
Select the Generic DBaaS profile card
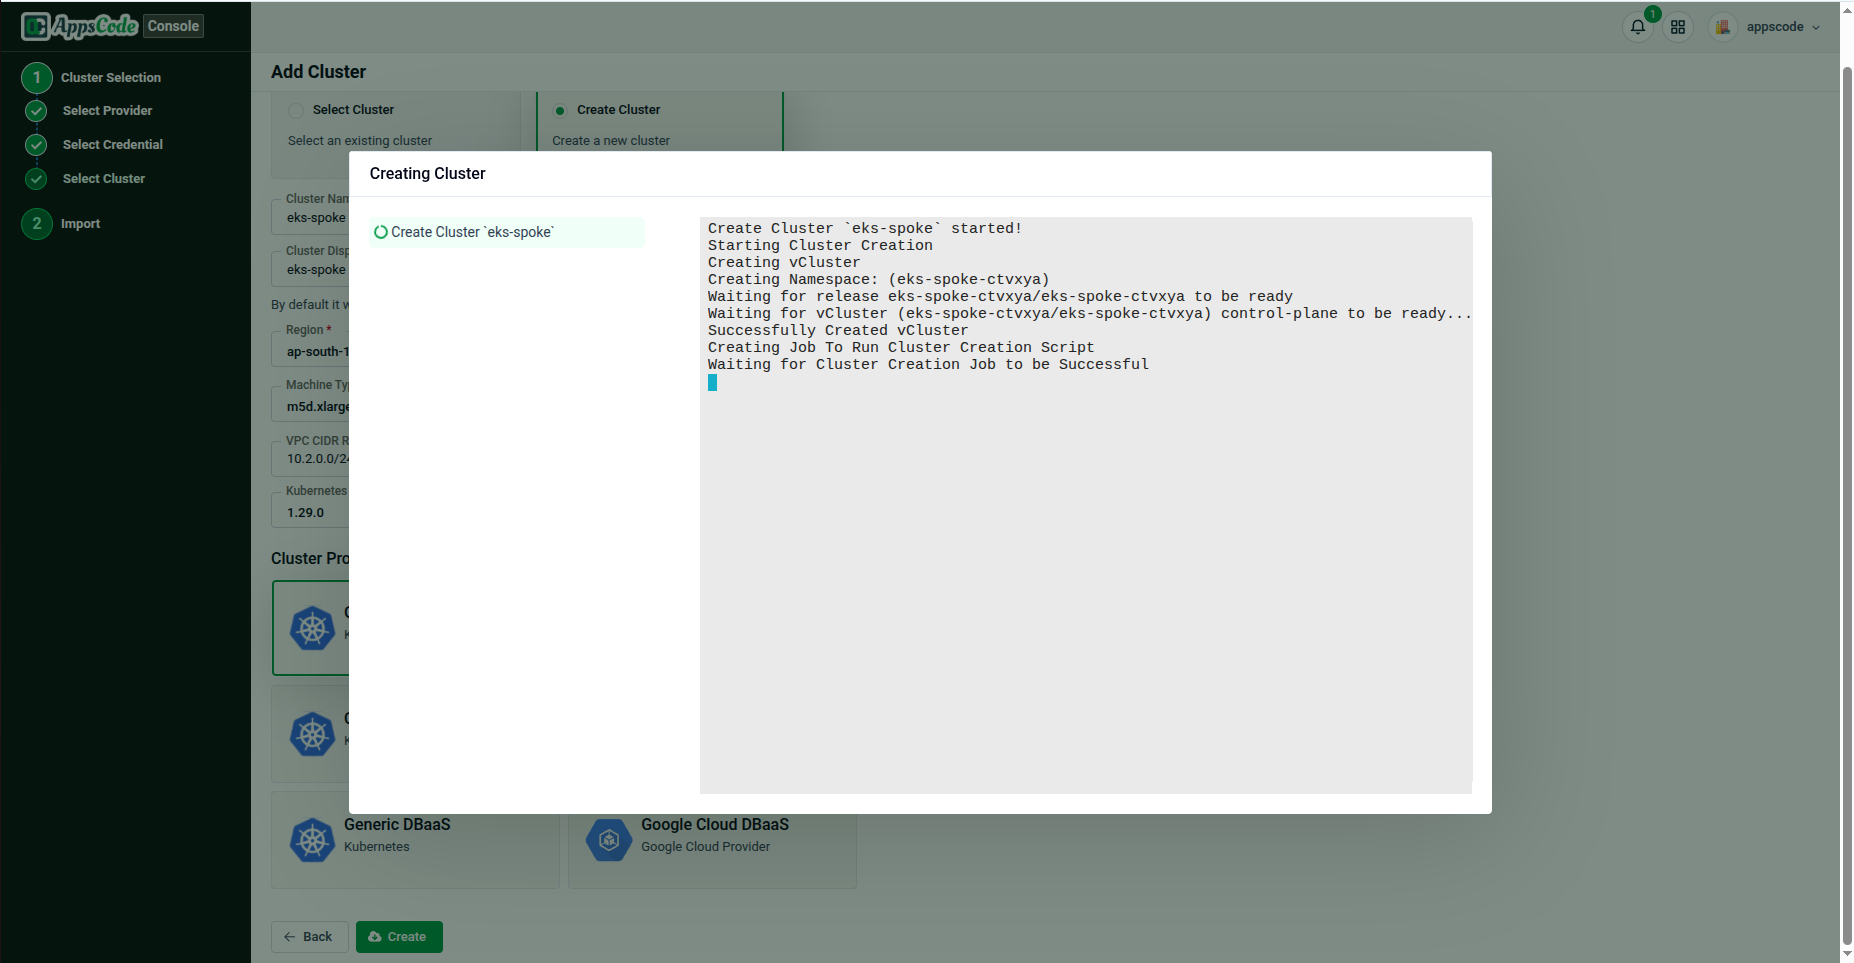click(x=415, y=840)
